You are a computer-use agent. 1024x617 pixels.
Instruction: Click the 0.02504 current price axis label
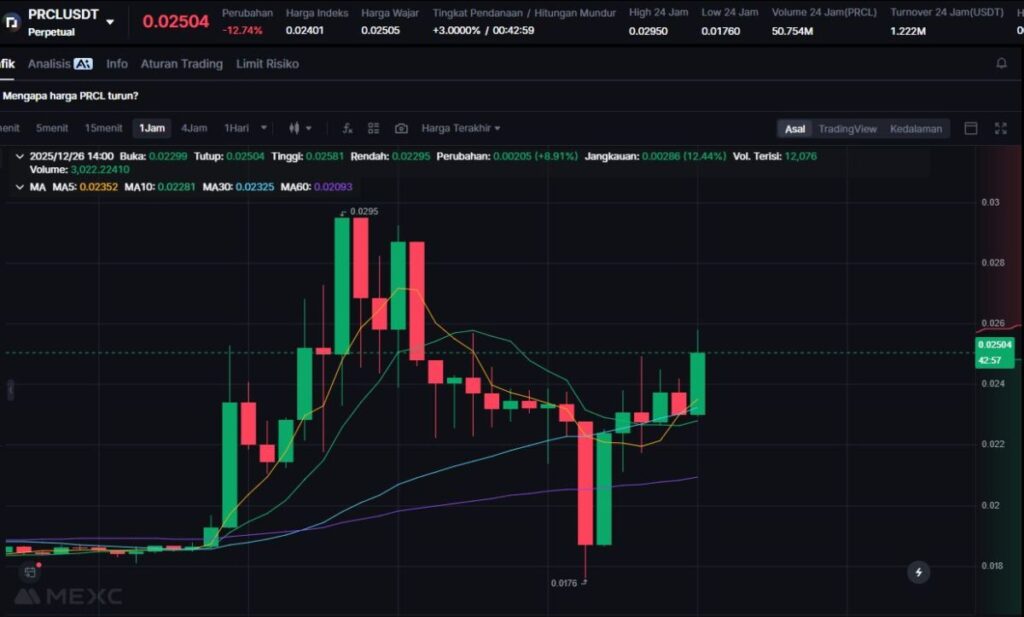pos(996,344)
